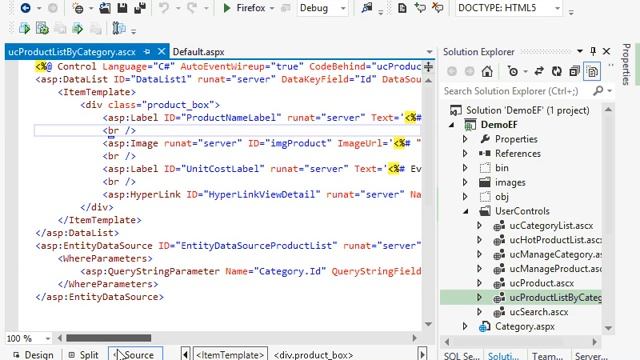Select the <div.product_box> breadcrumb tag
This screenshot has width=640, height=360.
313,355
